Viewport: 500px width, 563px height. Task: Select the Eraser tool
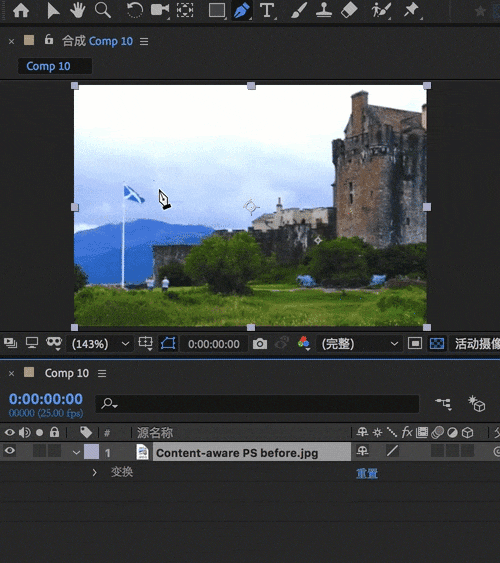coord(349,10)
